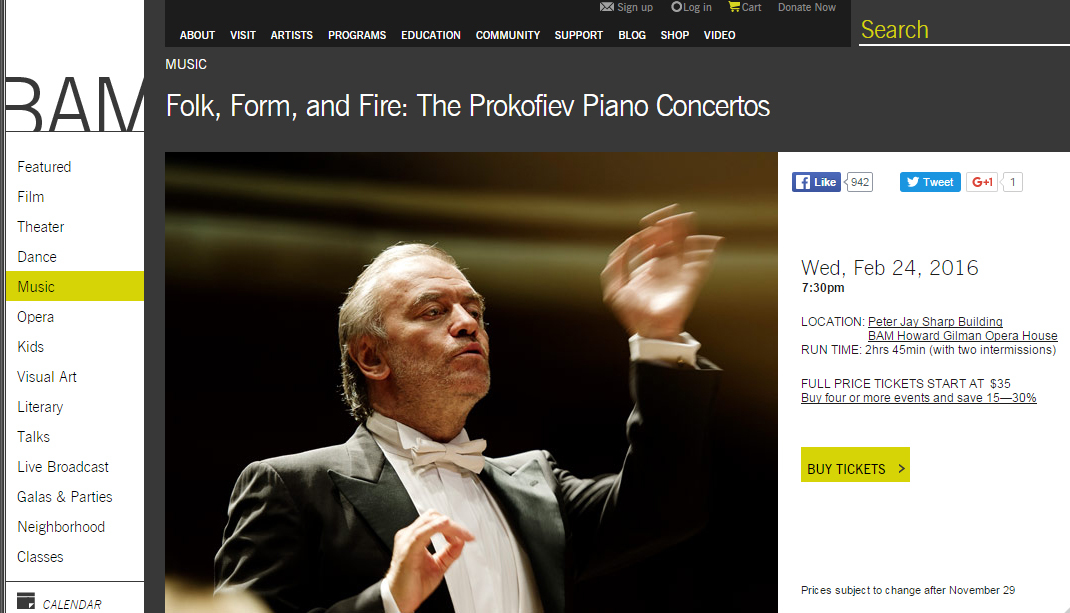1070x613 pixels.
Task: Select the ARTISTS menu item
Action: coord(291,35)
